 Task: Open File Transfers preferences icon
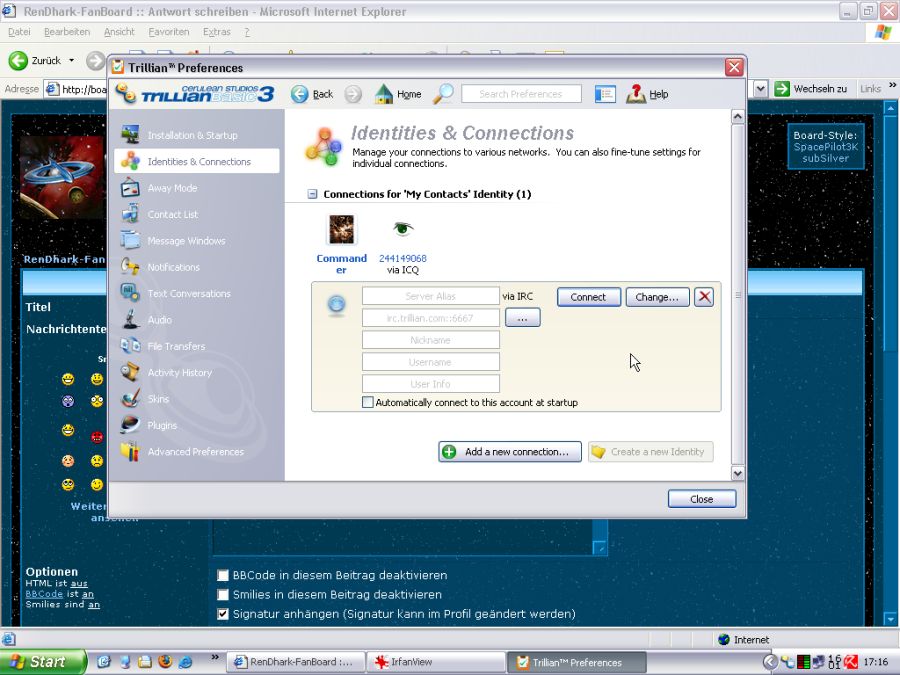pyautogui.click(x=130, y=346)
